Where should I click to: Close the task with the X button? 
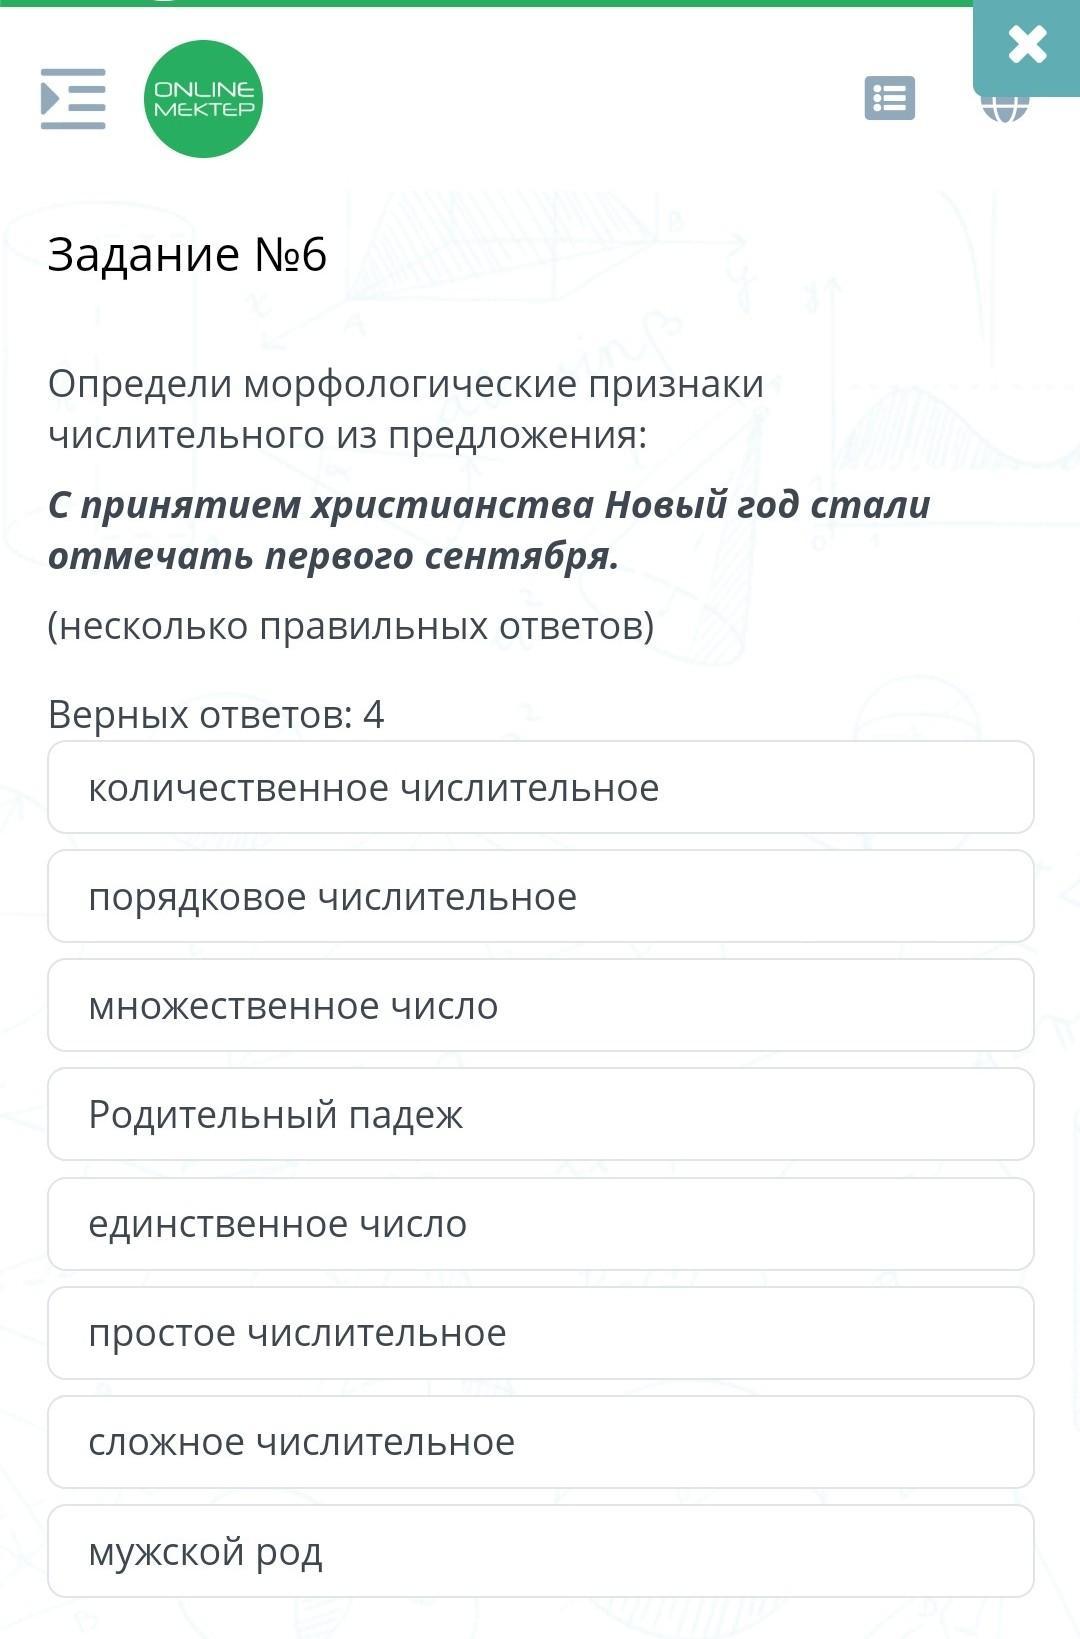click(x=1027, y=45)
